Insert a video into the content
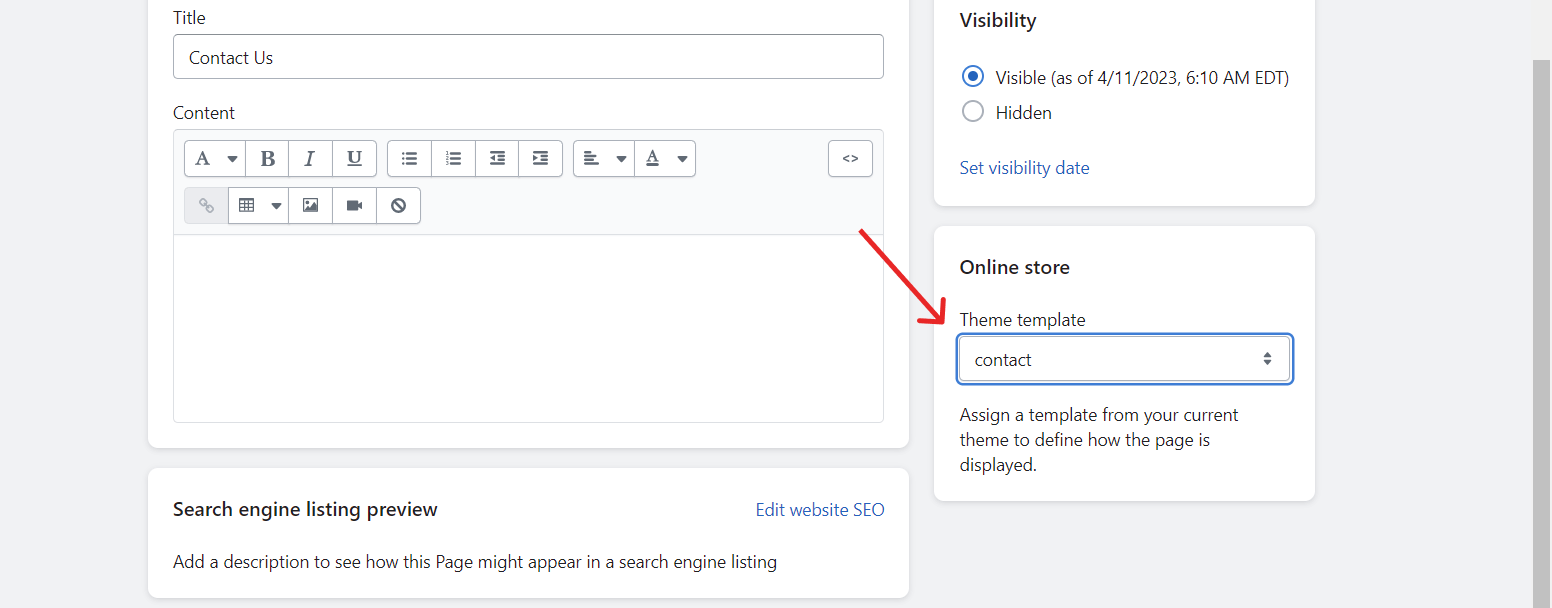 tap(354, 205)
